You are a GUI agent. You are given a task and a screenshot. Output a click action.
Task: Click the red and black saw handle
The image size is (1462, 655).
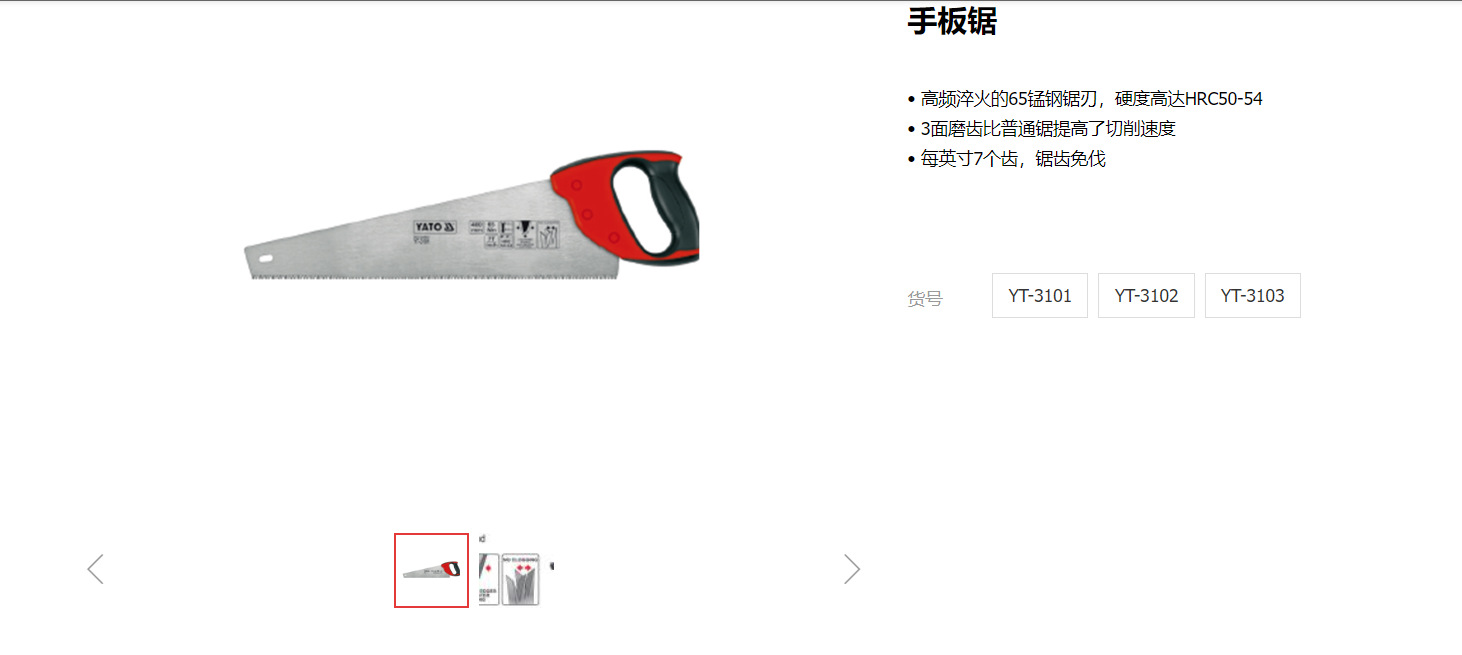pyautogui.click(x=625, y=208)
